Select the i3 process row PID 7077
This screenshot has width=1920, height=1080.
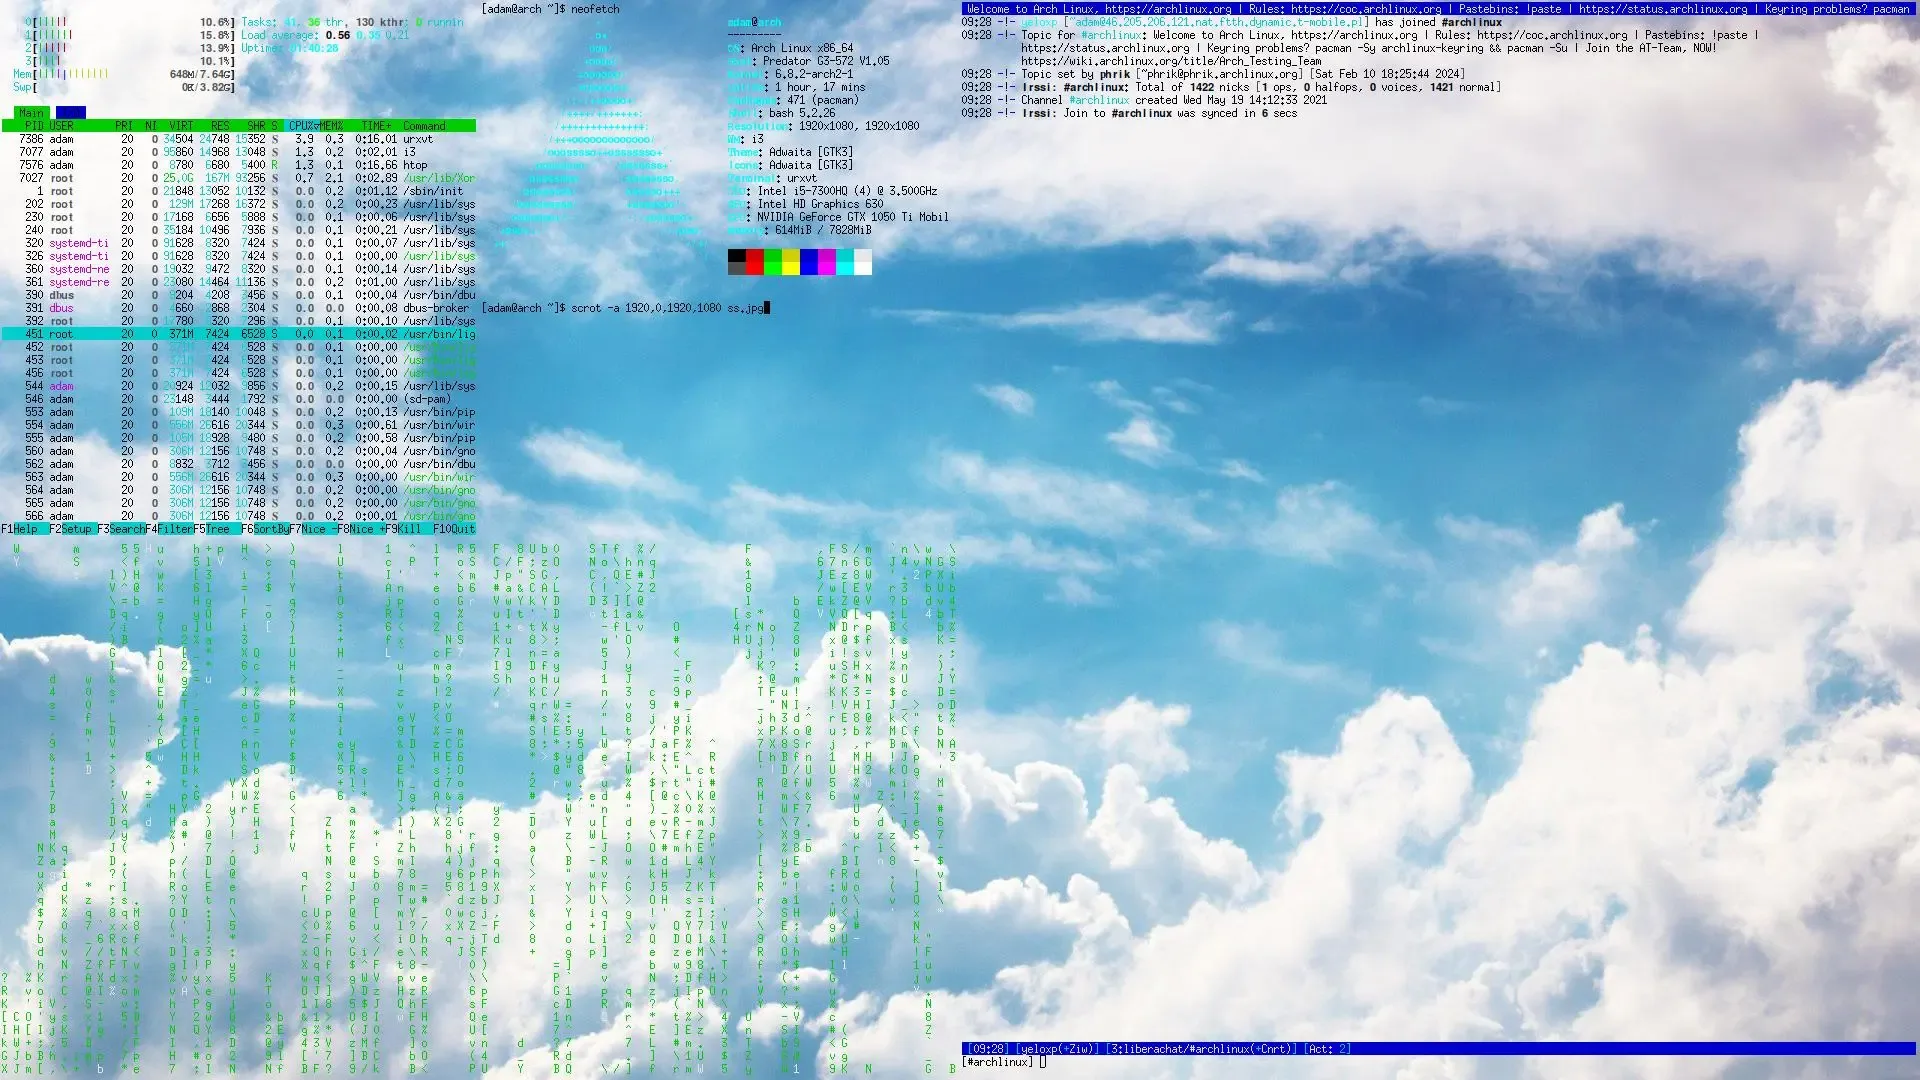(238, 152)
